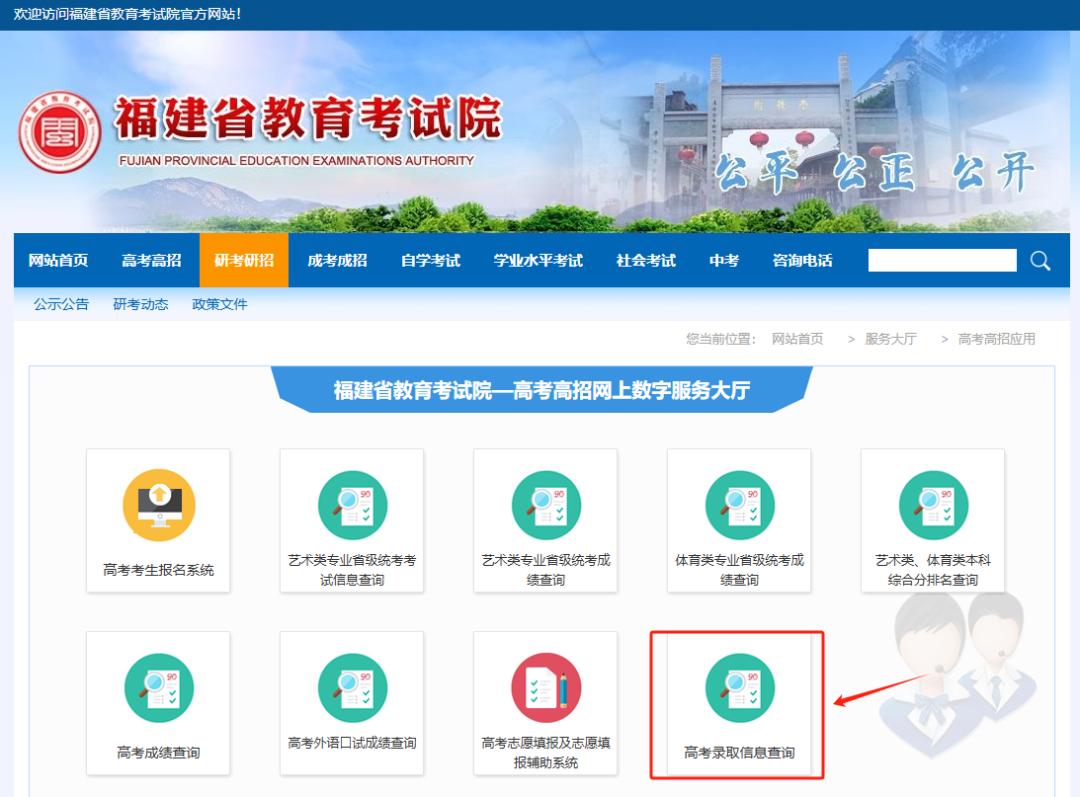Select 中考 in the navigation bar

pos(723,260)
